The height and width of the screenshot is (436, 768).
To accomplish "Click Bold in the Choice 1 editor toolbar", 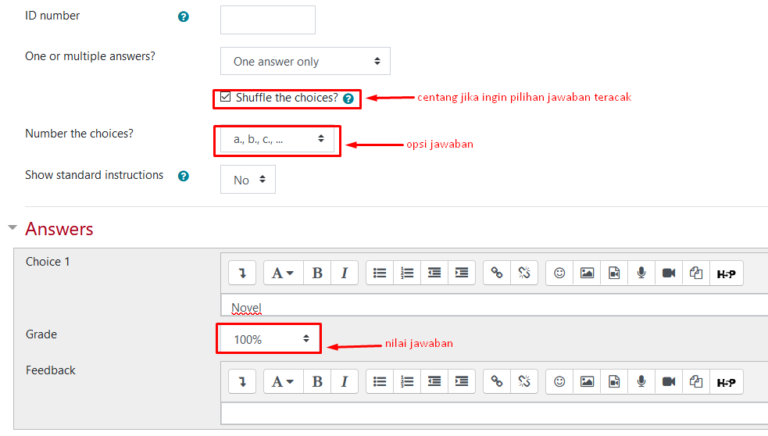I will [x=317, y=273].
